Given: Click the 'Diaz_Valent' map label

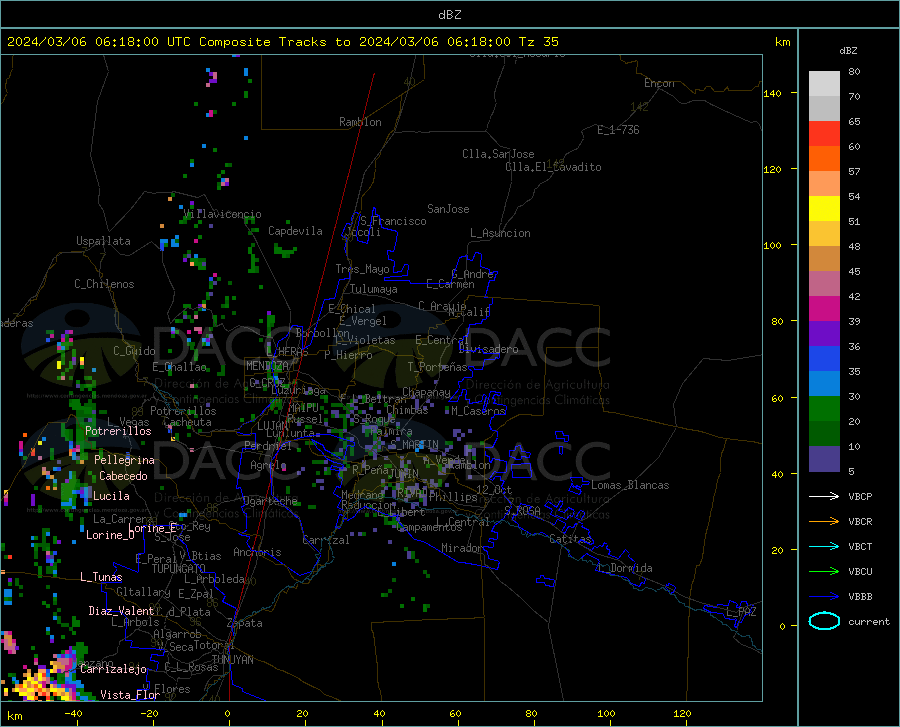Looking at the screenshot, I should coord(121,611).
